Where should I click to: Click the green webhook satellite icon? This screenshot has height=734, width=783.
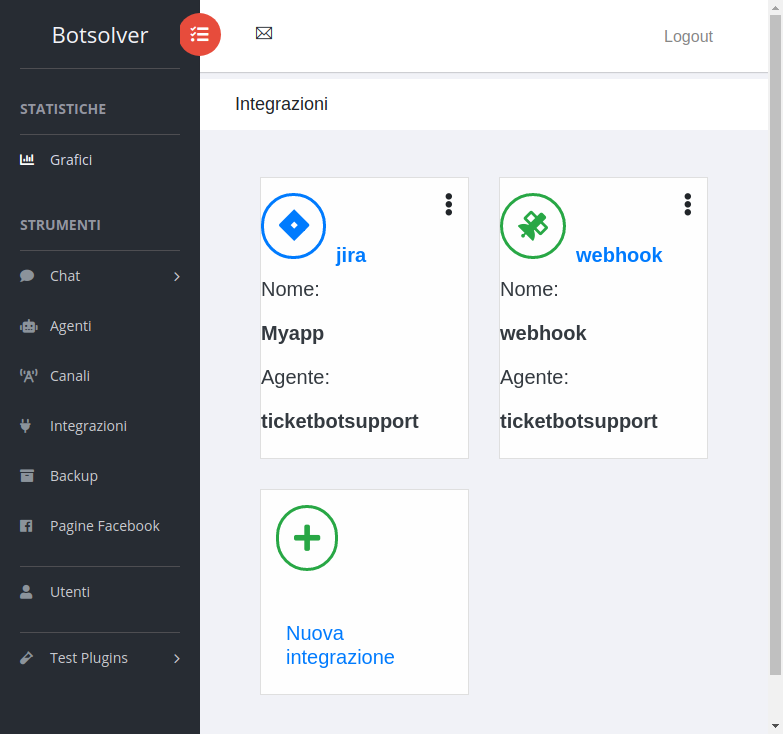[533, 226]
